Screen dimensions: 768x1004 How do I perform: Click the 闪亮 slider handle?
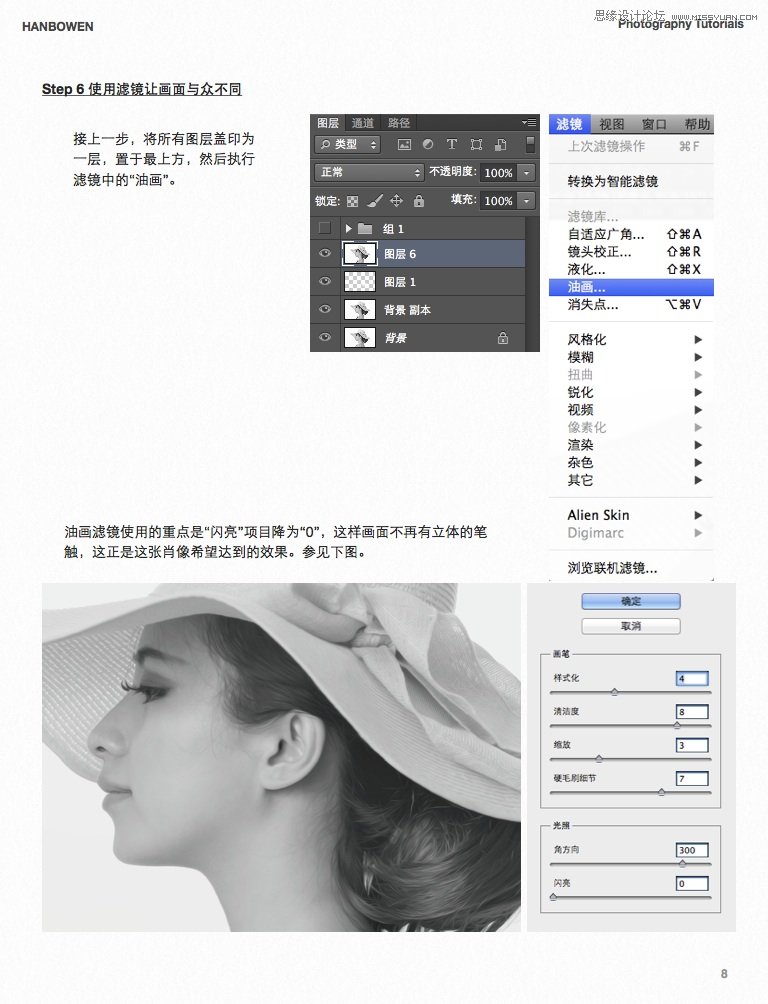click(553, 897)
